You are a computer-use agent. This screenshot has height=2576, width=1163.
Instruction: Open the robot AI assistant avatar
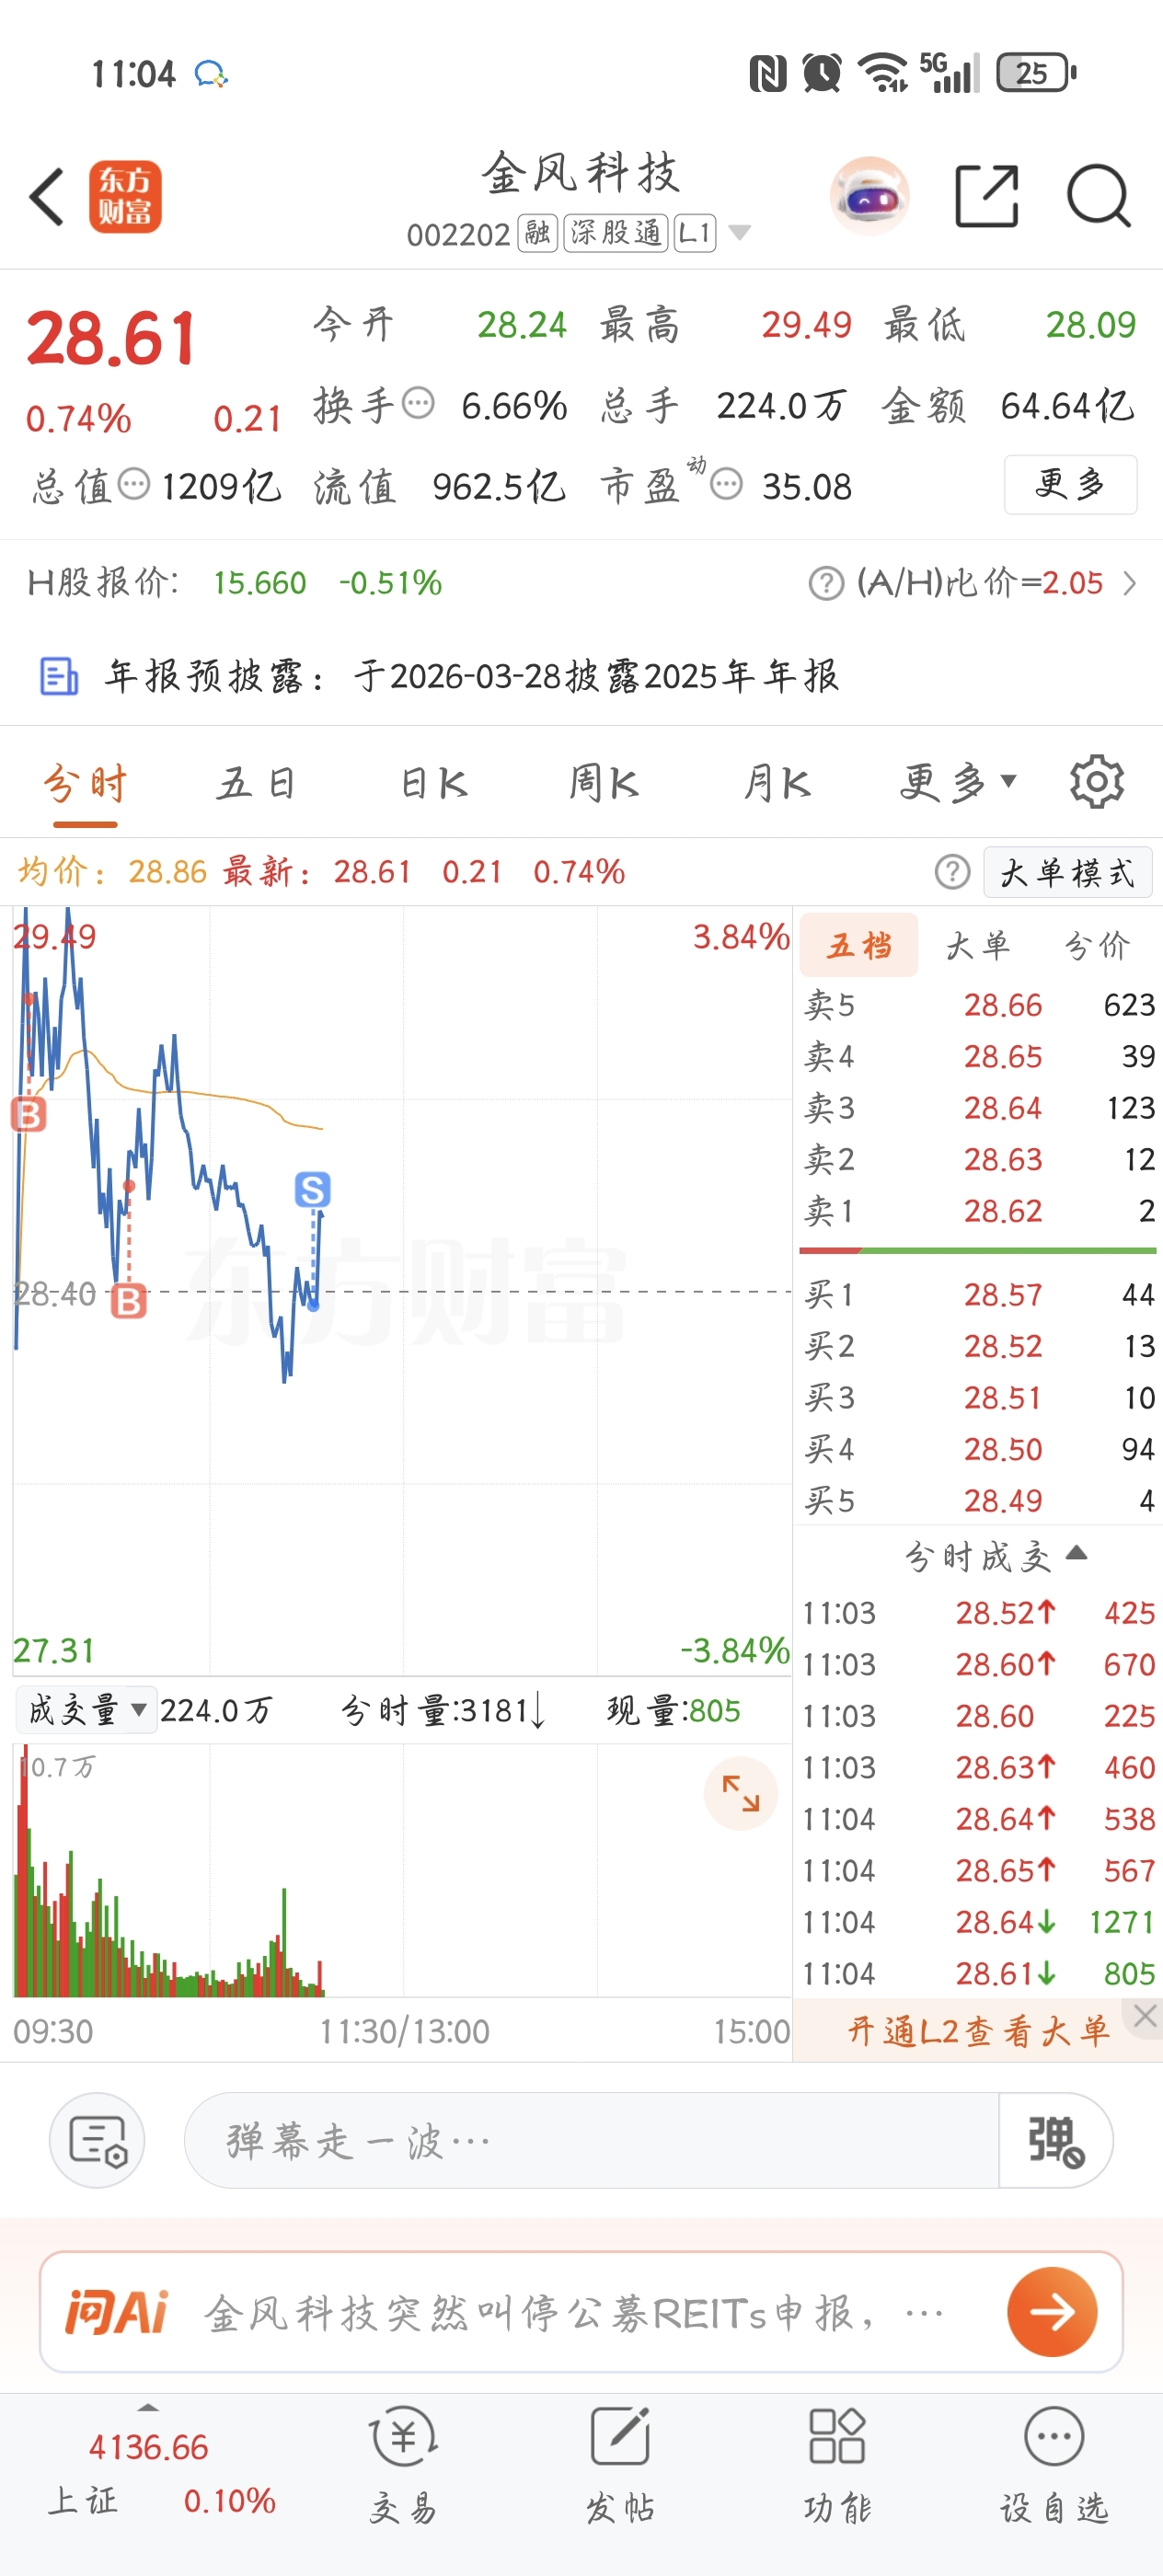869,196
